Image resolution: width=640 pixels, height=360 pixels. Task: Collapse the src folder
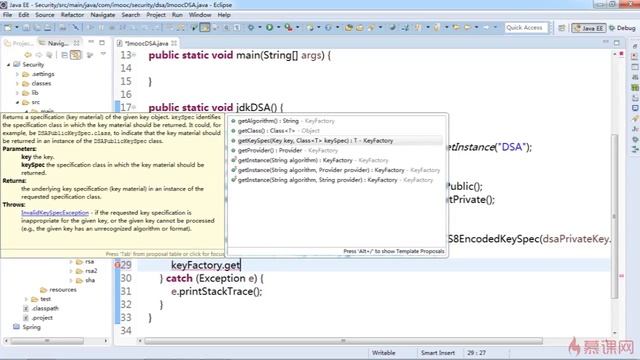point(18,102)
